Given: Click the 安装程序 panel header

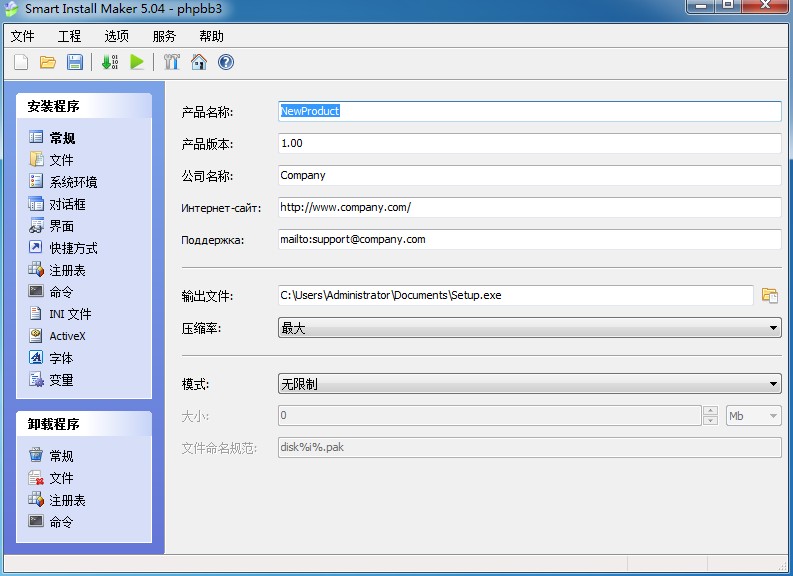Looking at the screenshot, I should coord(84,106).
